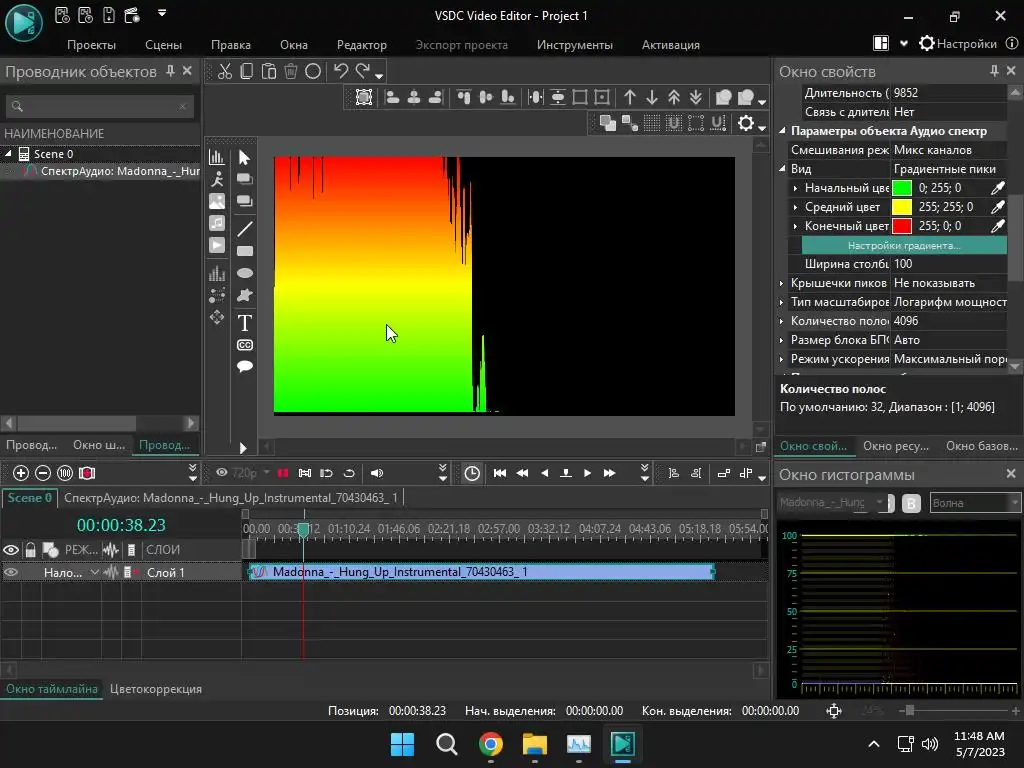Click the Add image object icon
1024x768 pixels.
(x=217, y=201)
